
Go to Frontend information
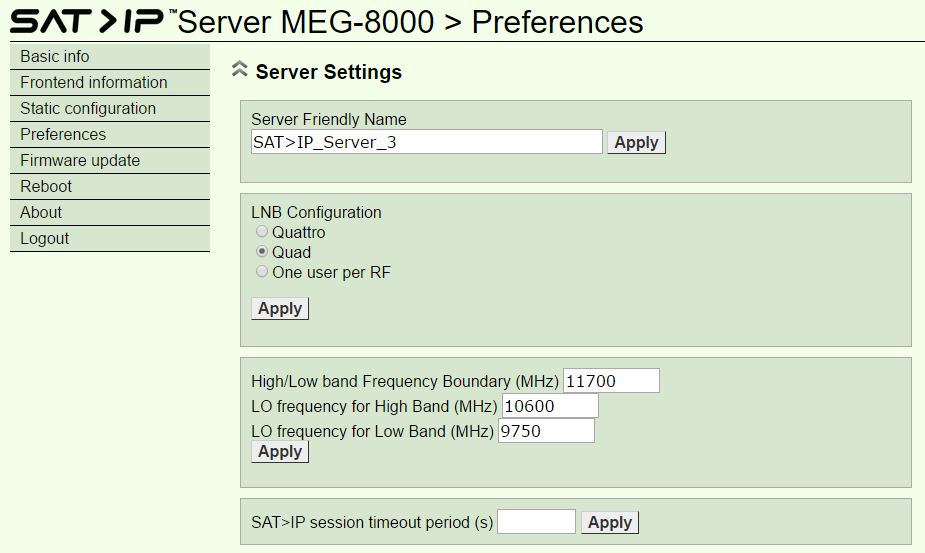(110, 83)
